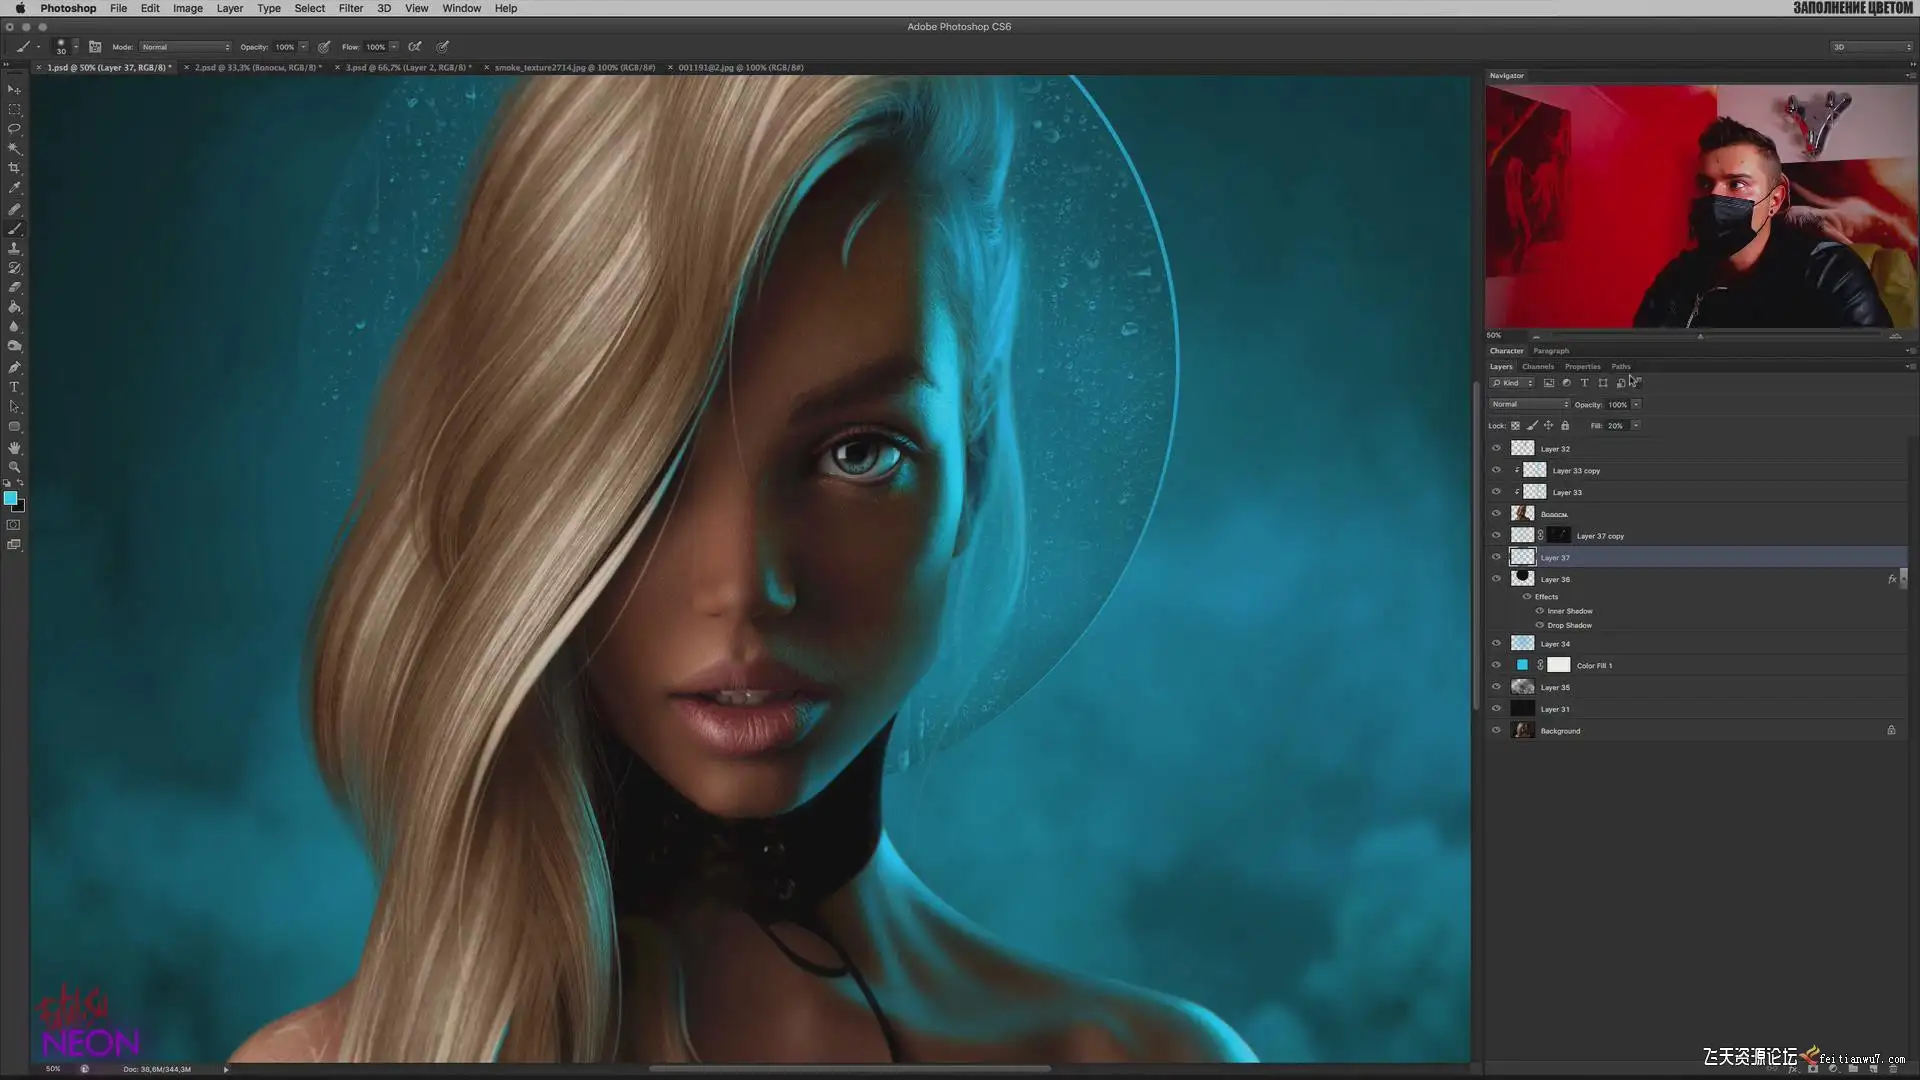Filter layers by type layers icon

pyautogui.click(x=1584, y=383)
